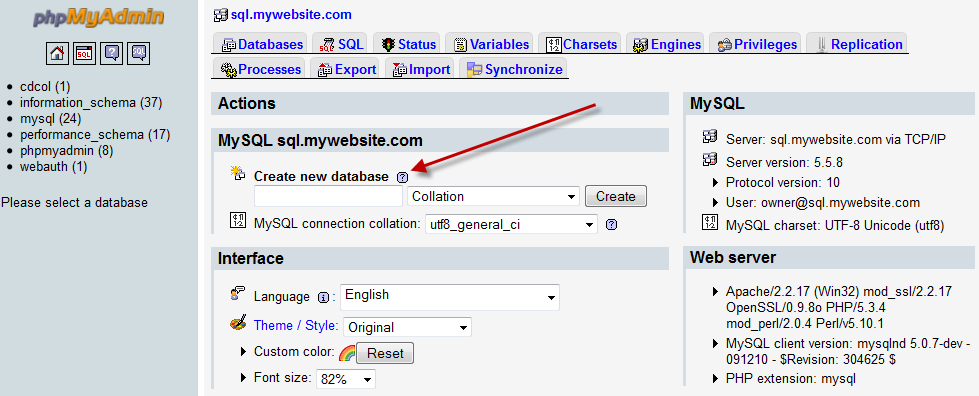Click the Theme / Style link
979x396 pixels.
click(x=295, y=325)
